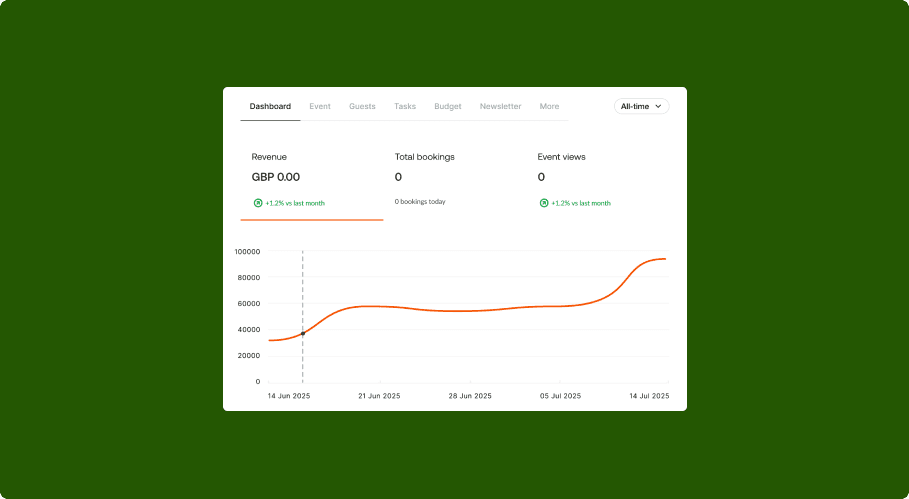Click the green trend icon under Revenue
This screenshot has height=499, width=909.
257,203
